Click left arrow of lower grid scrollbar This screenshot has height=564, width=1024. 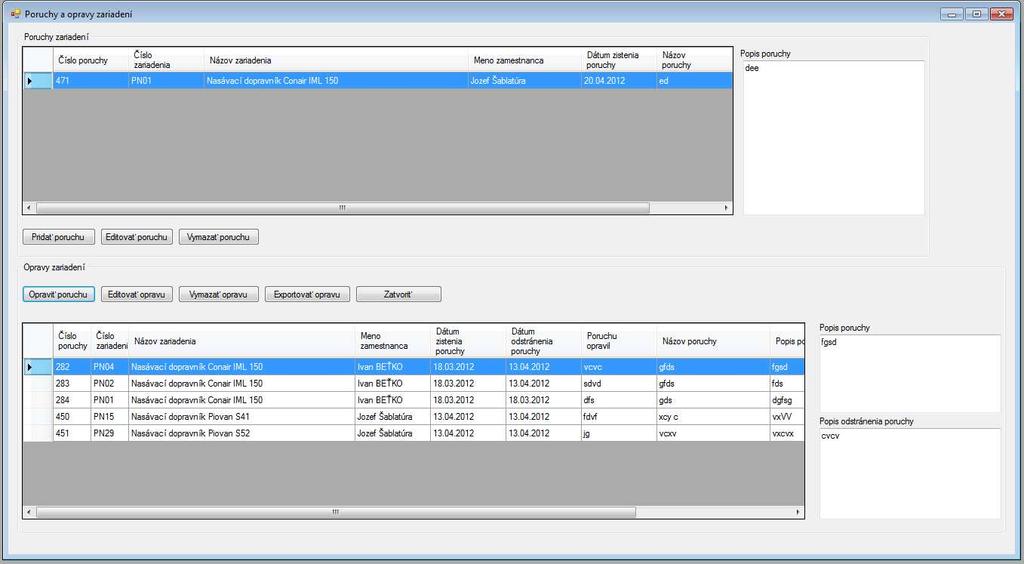(x=29, y=512)
